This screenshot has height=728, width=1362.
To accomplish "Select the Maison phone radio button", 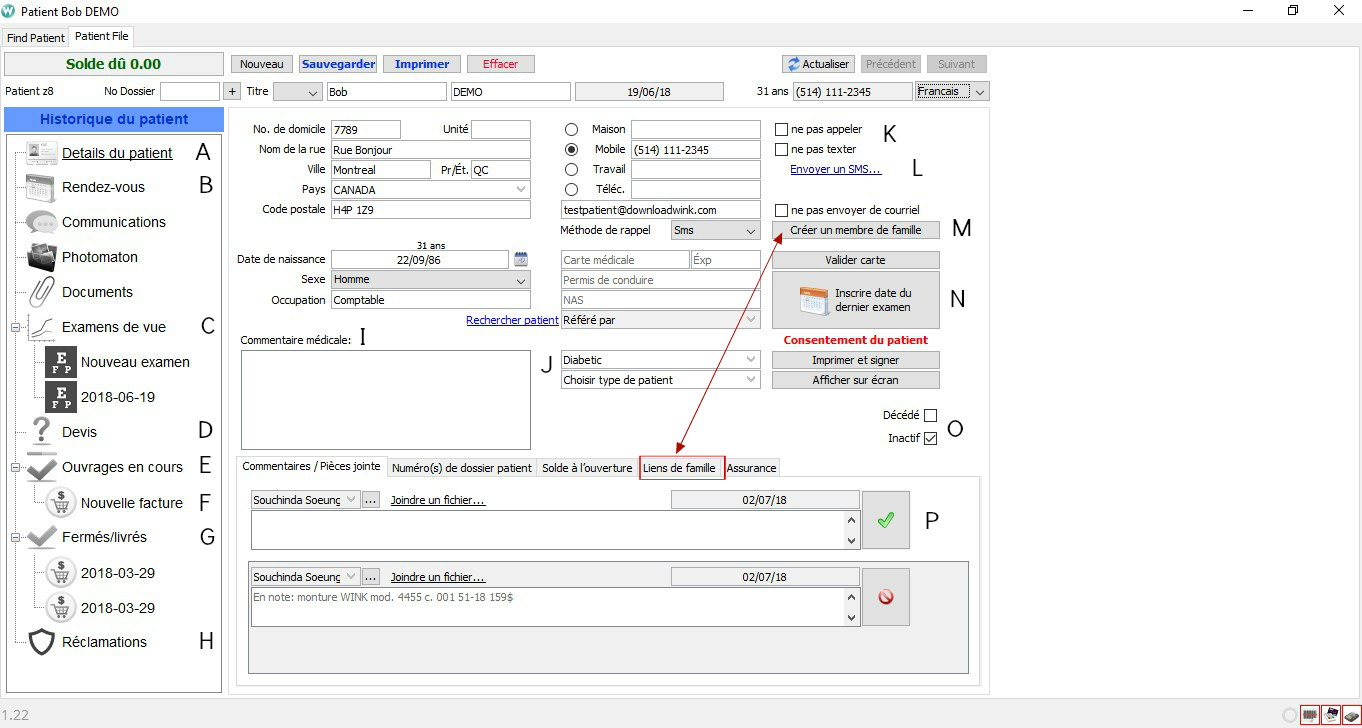I will pos(572,129).
